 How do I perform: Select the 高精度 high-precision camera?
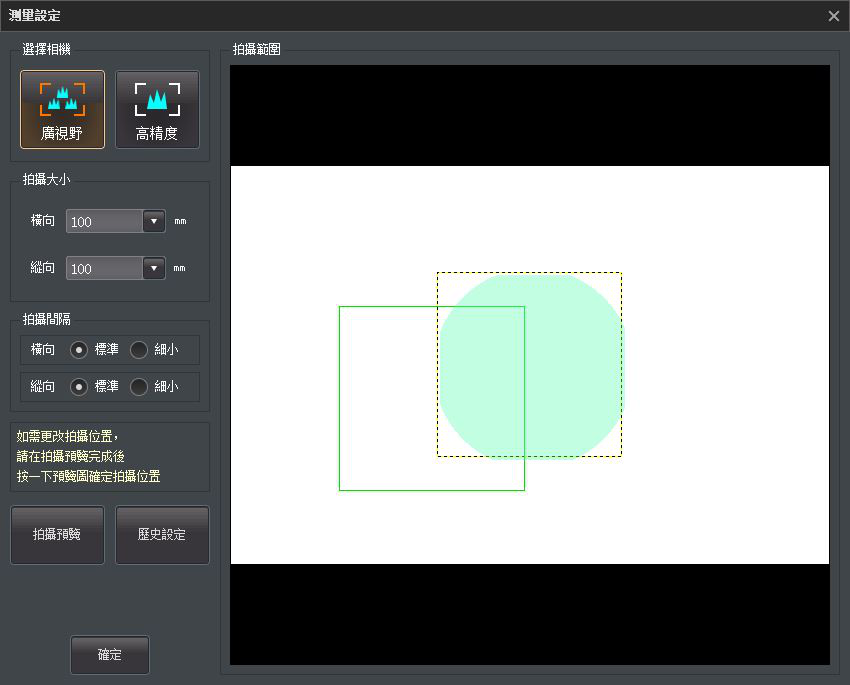tap(157, 109)
